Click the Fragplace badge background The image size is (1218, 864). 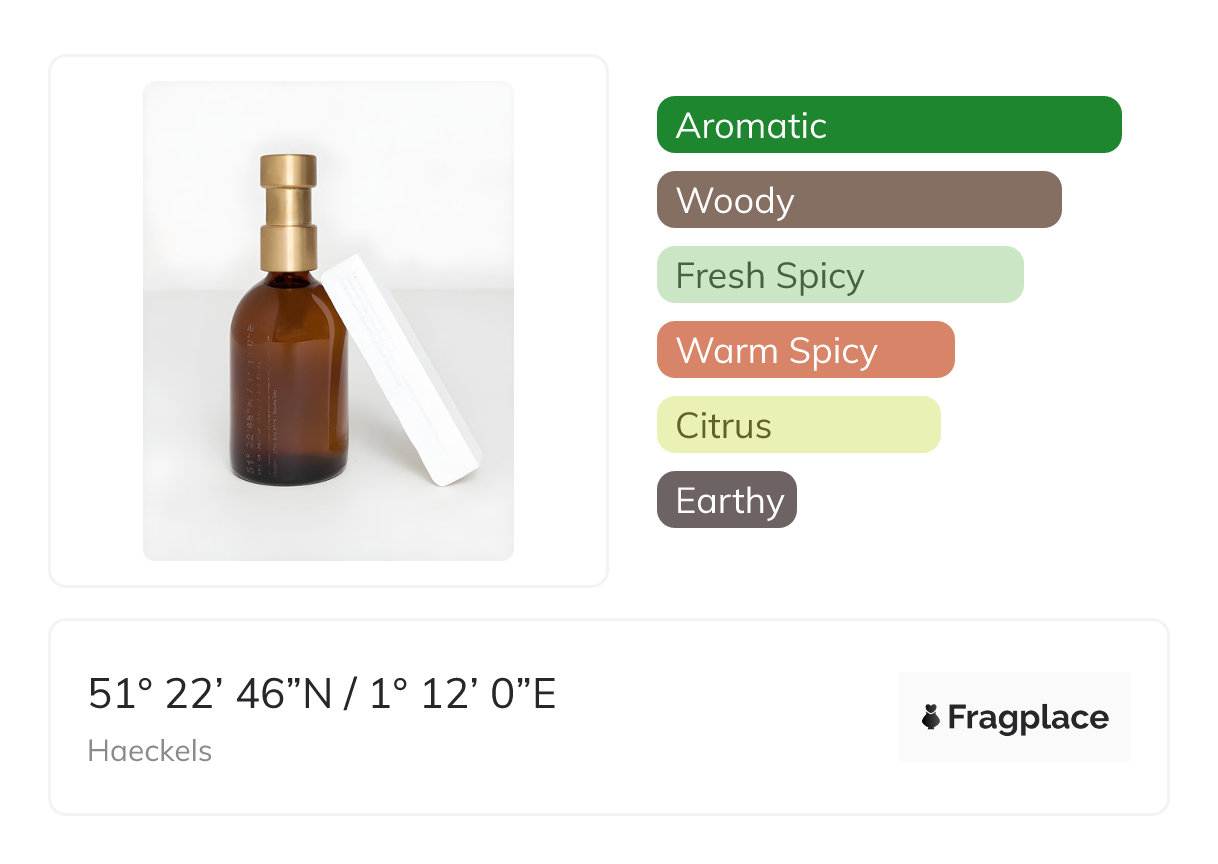tap(1015, 690)
